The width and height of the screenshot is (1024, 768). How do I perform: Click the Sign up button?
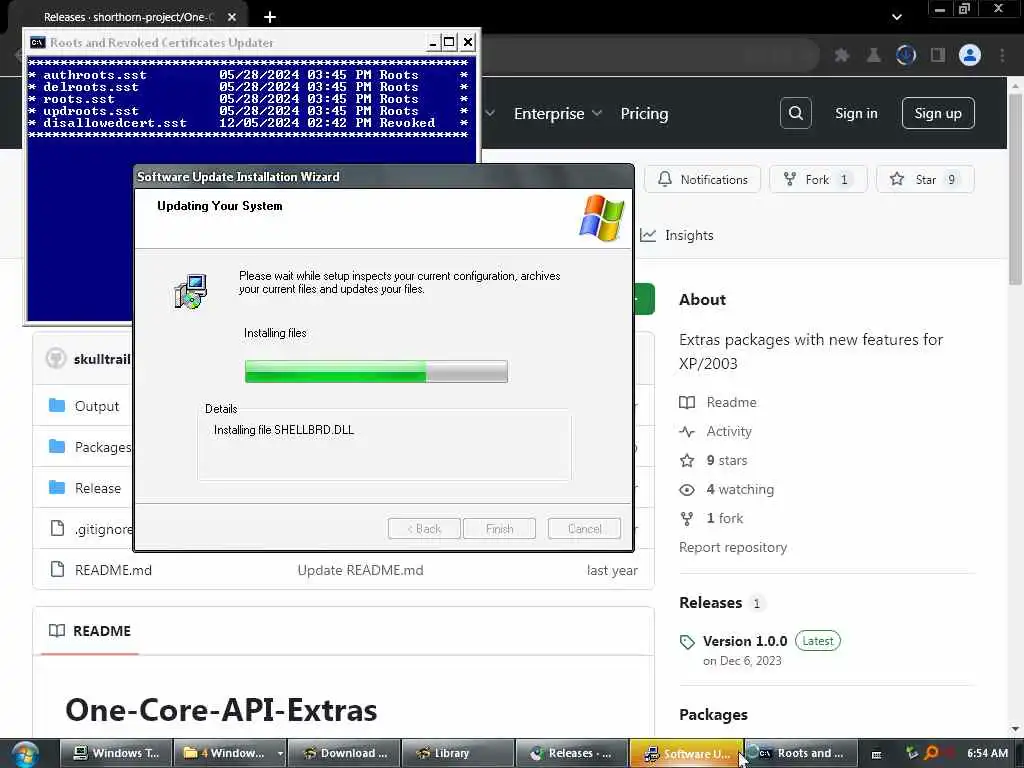(938, 113)
